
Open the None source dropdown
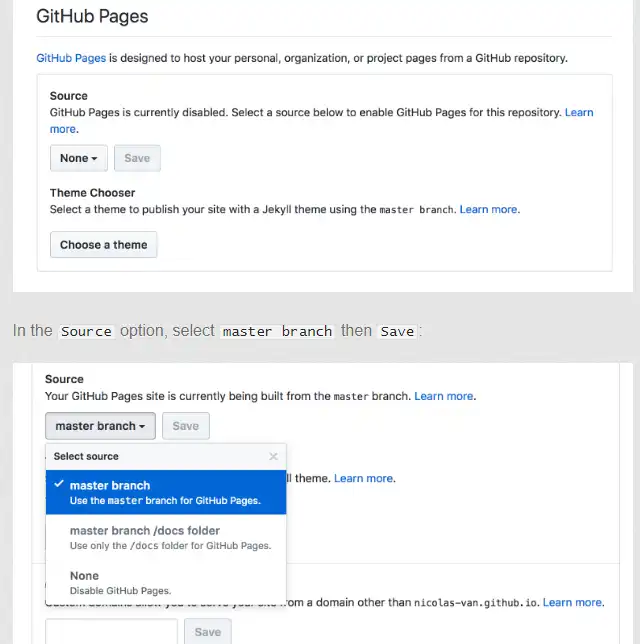click(78, 158)
